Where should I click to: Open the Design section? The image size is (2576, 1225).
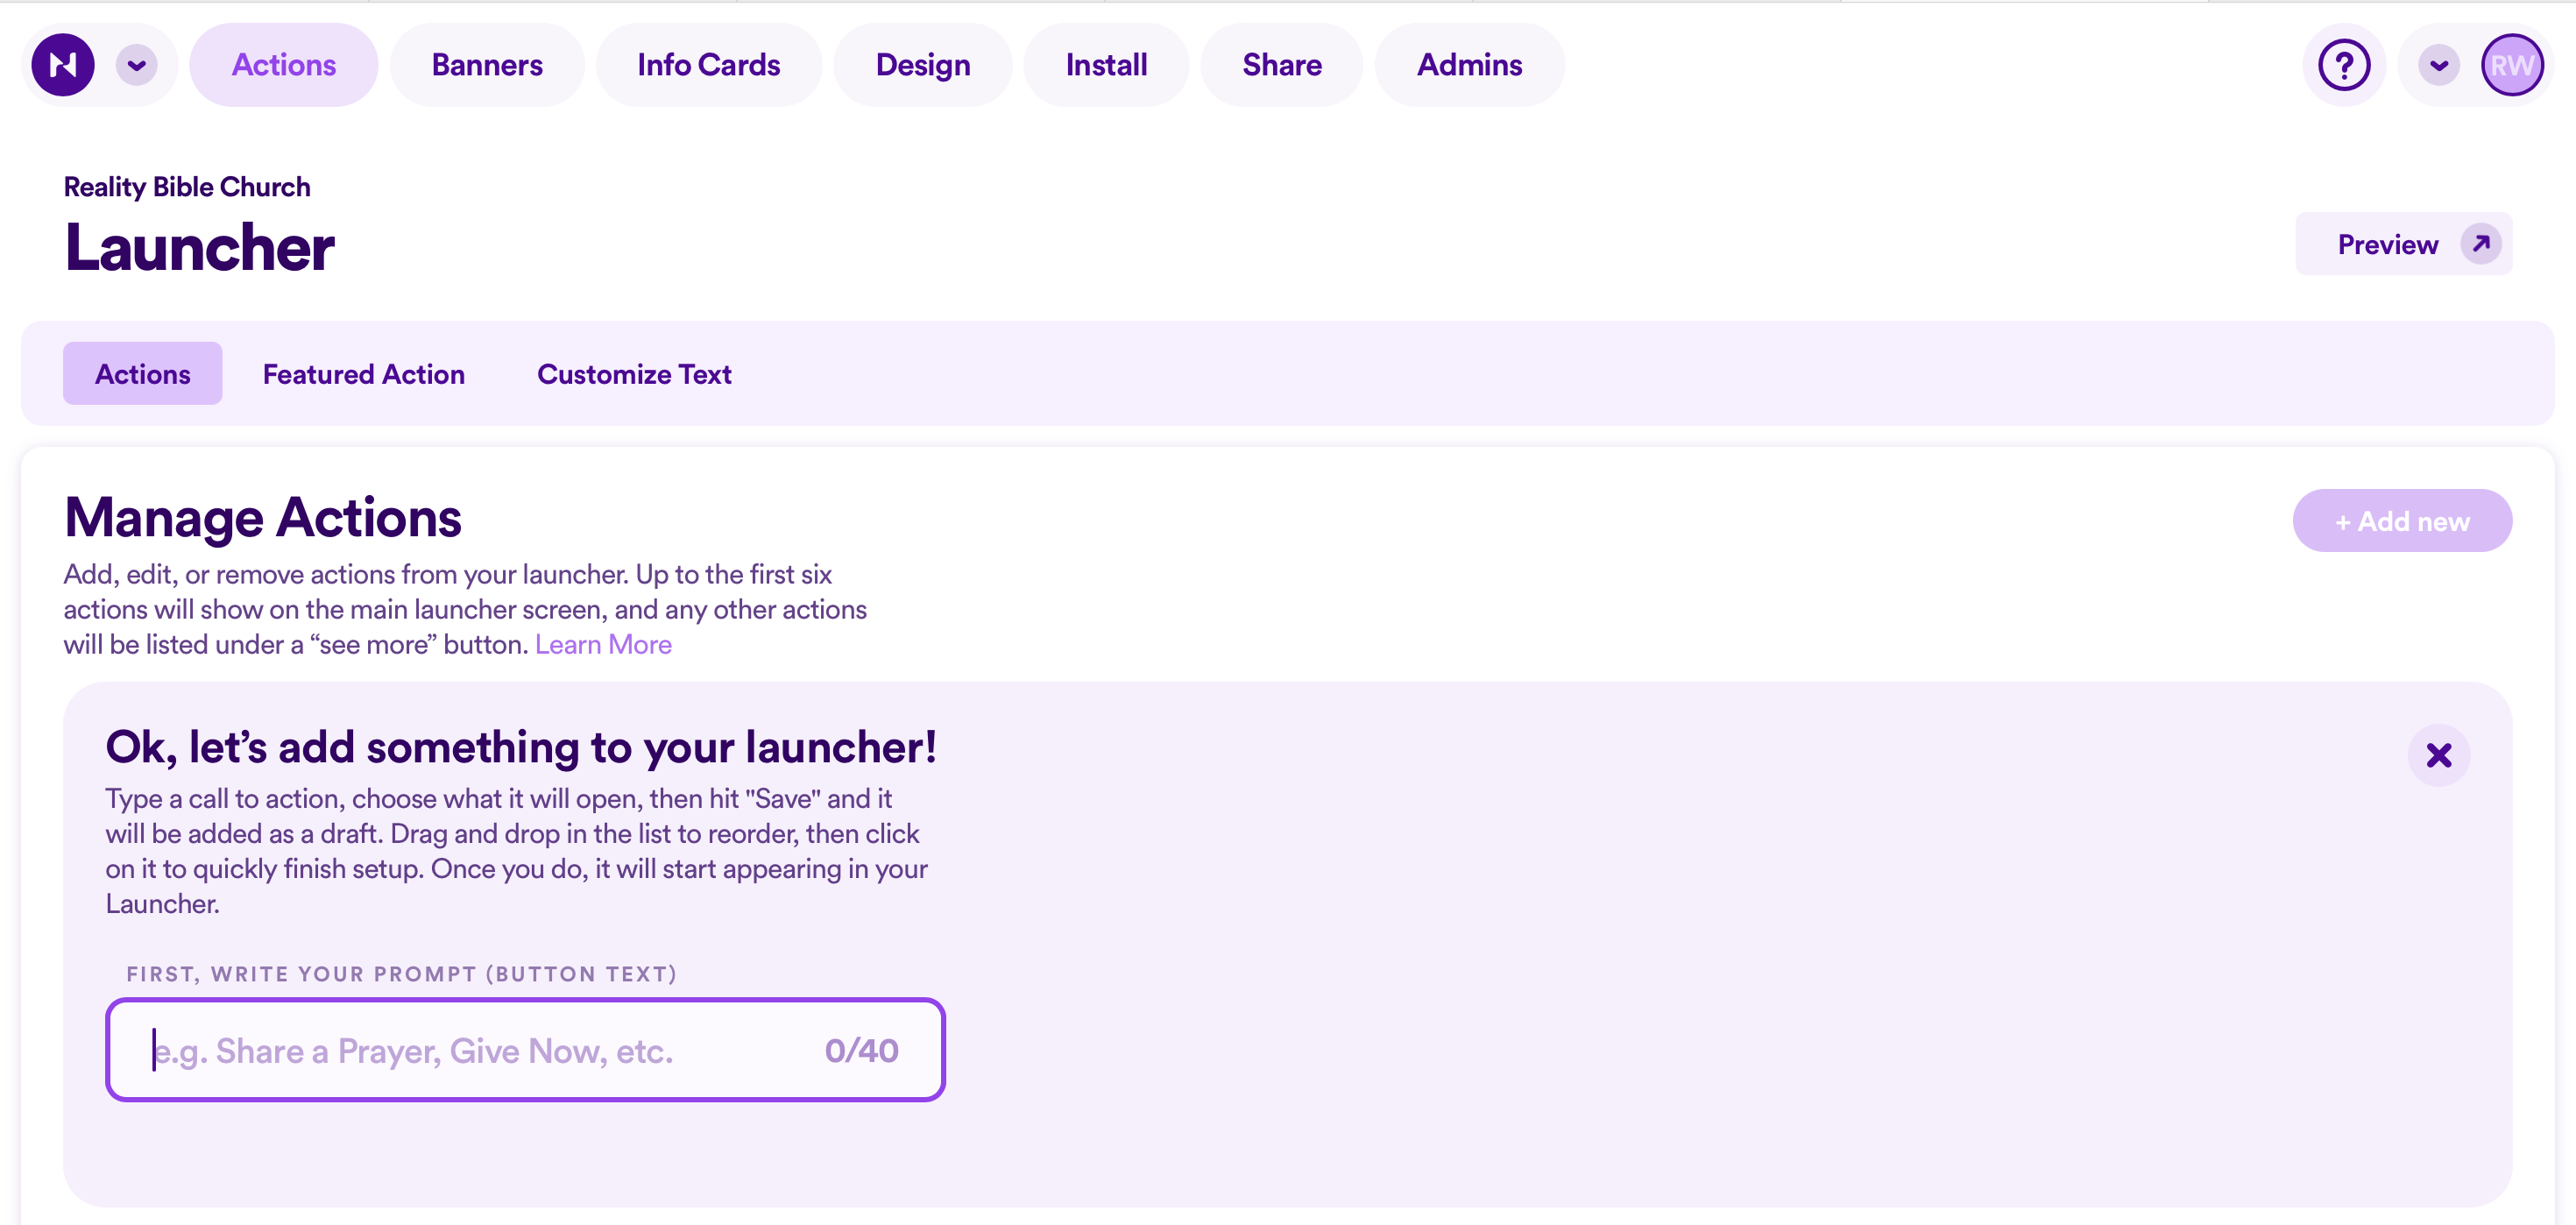point(922,65)
